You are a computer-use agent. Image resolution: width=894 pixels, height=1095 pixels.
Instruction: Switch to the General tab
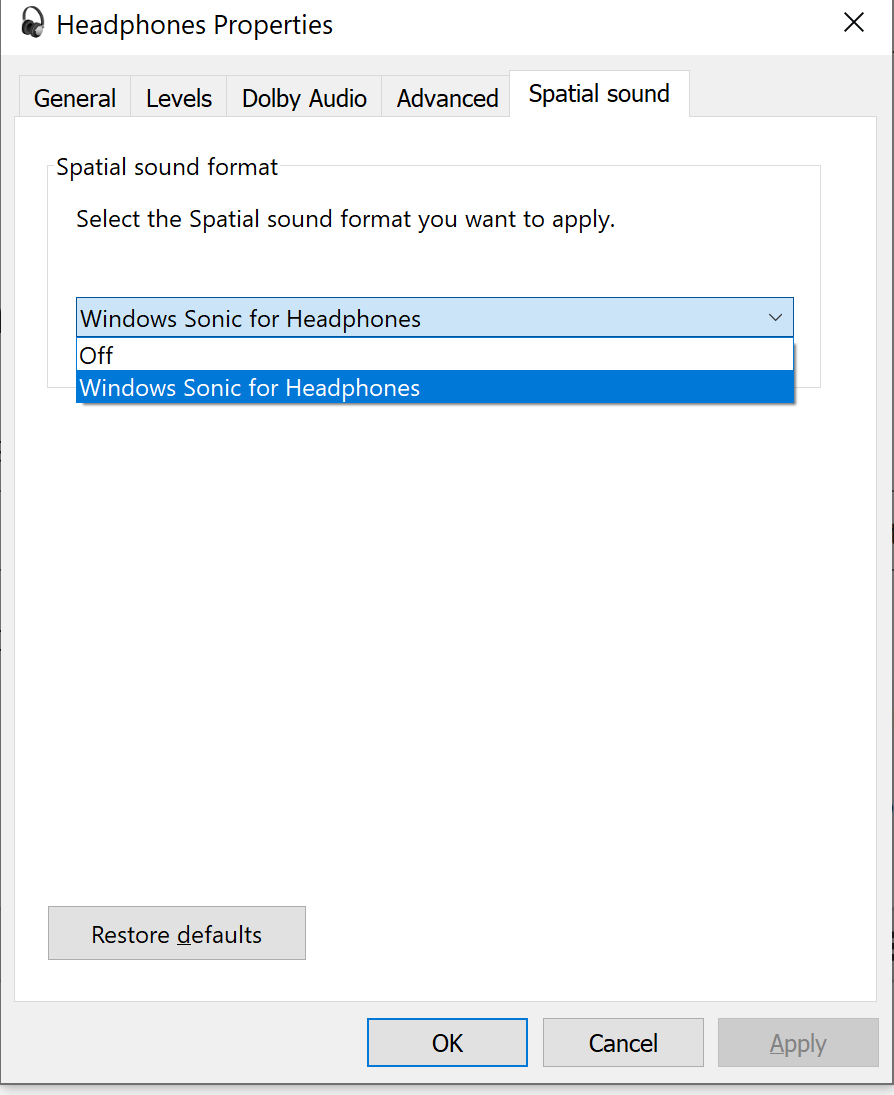point(75,98)
